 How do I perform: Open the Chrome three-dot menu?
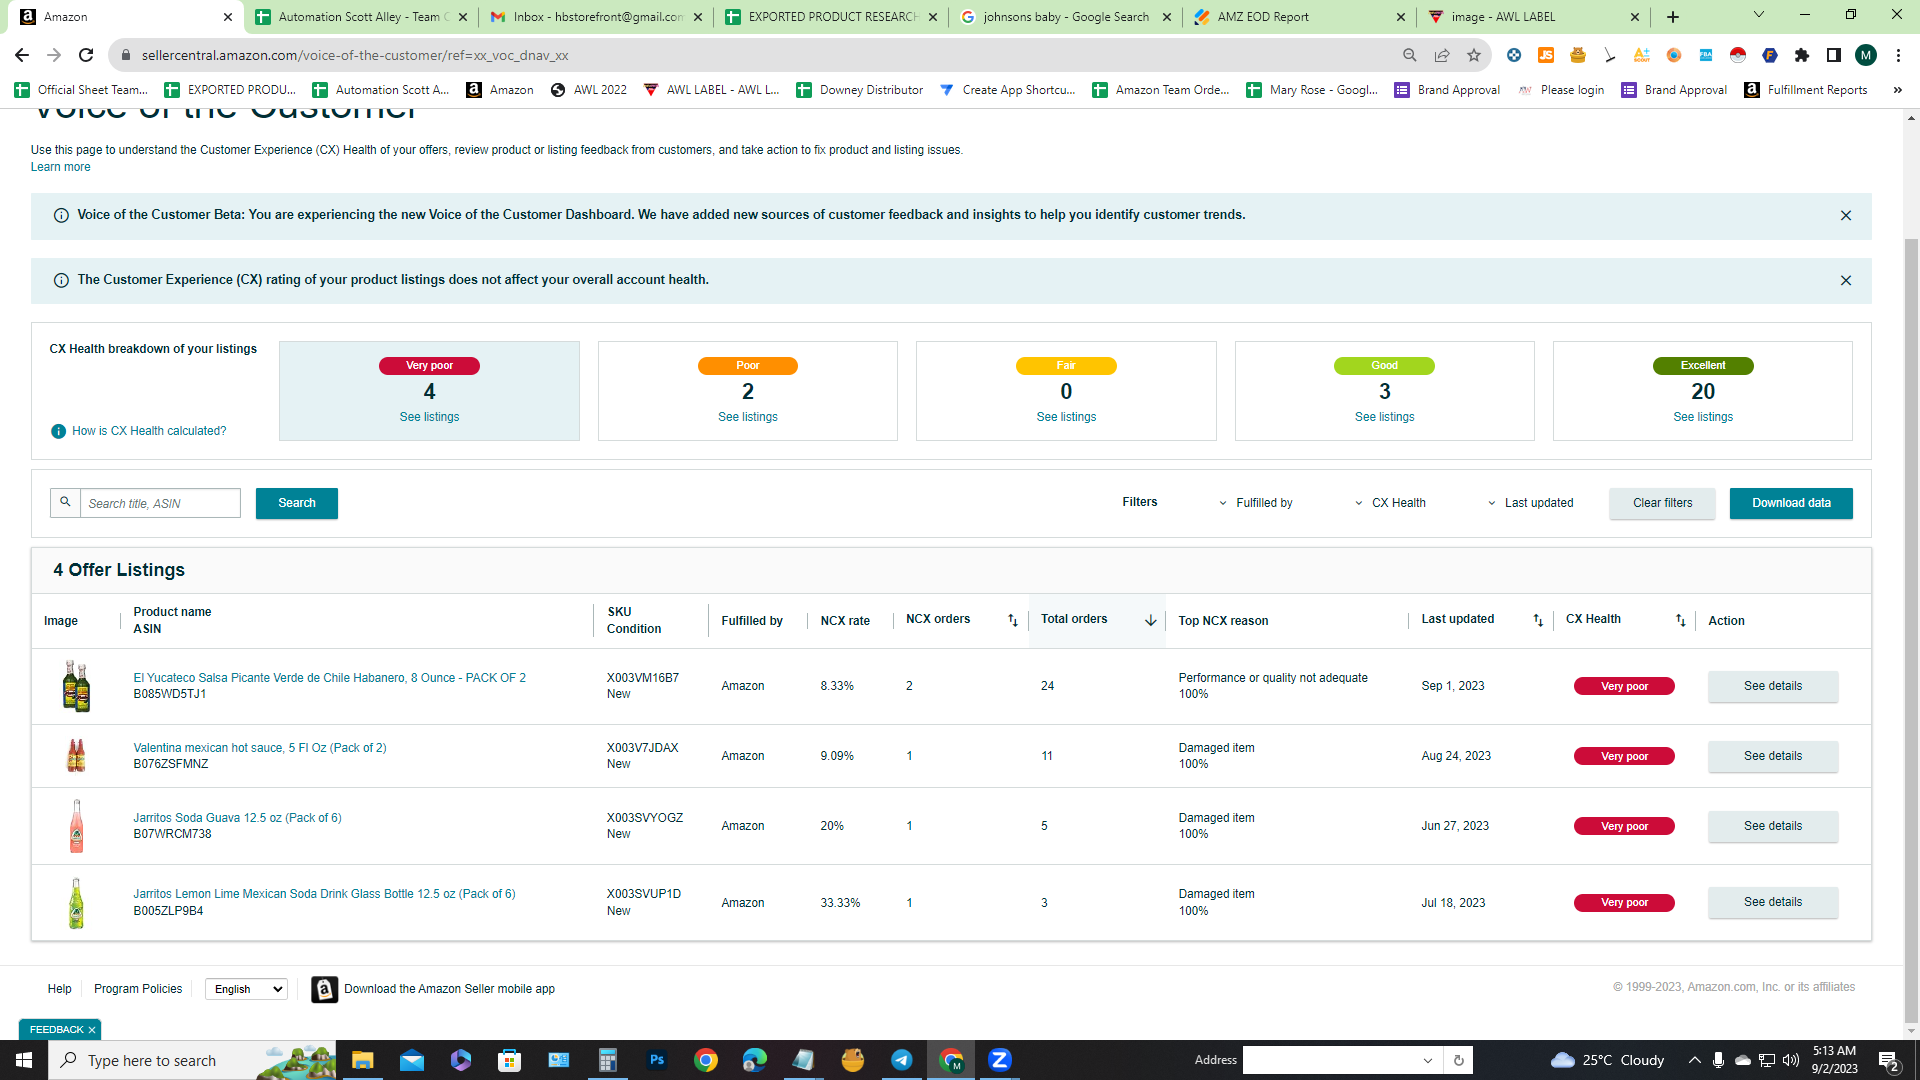(x=1898, y=55)
